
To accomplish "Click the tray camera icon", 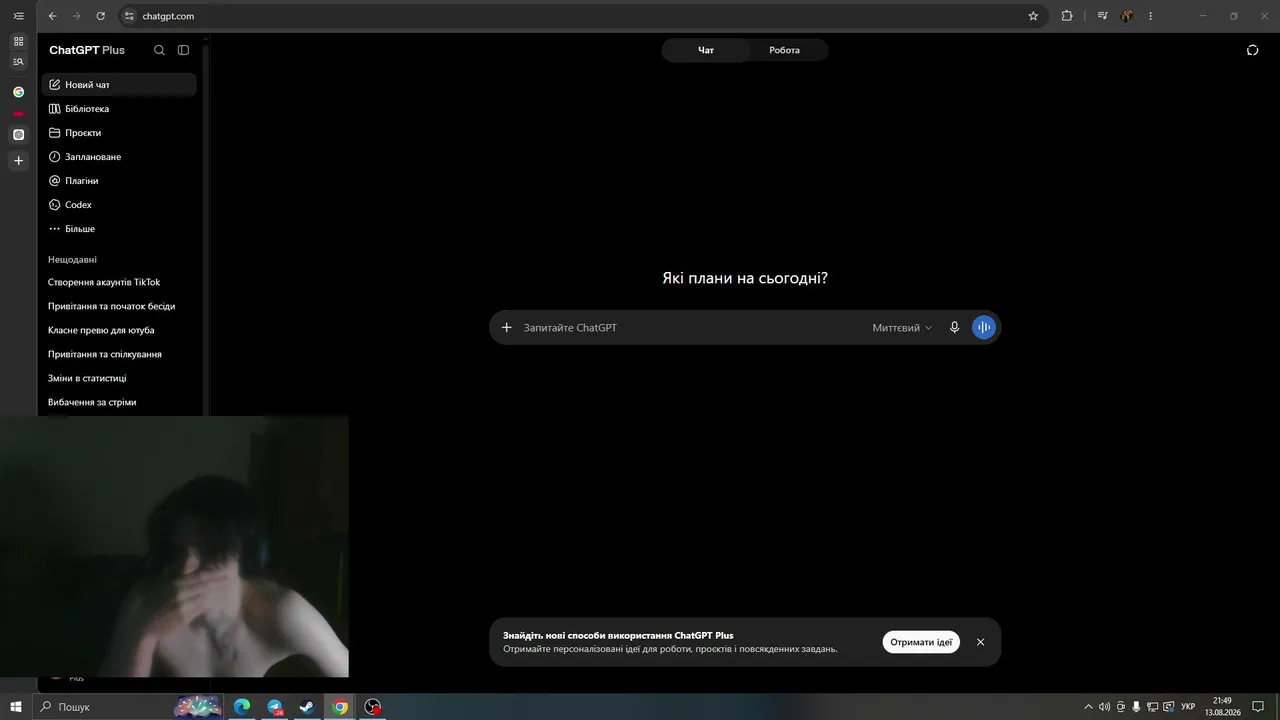I will point(1120,707).
